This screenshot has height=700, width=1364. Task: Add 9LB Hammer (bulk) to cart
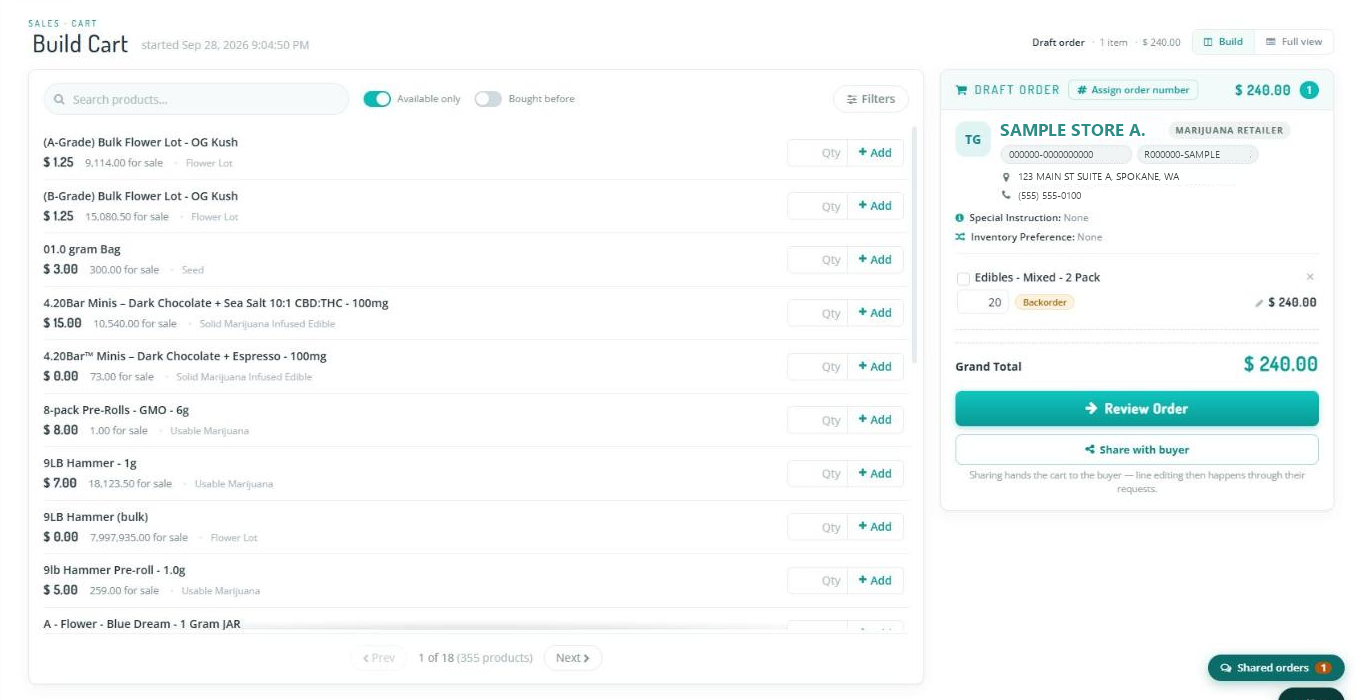[x=875, y=527]
